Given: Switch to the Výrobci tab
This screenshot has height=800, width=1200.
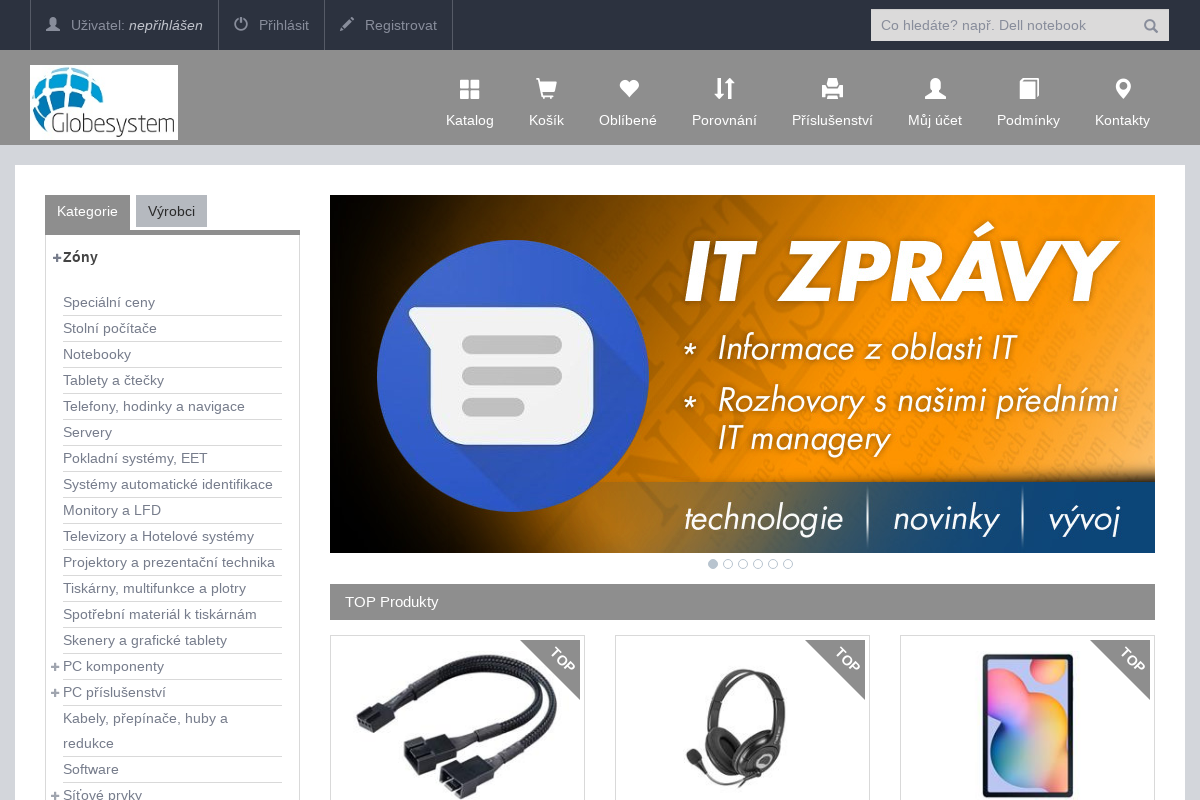Looking at the screenshot, I should (x=171, y=211).
